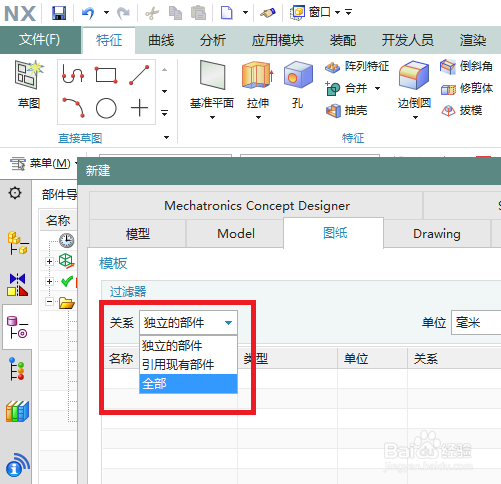
Task: Expand sketch curve gallery more arrow
Action: tap(164, 113)
